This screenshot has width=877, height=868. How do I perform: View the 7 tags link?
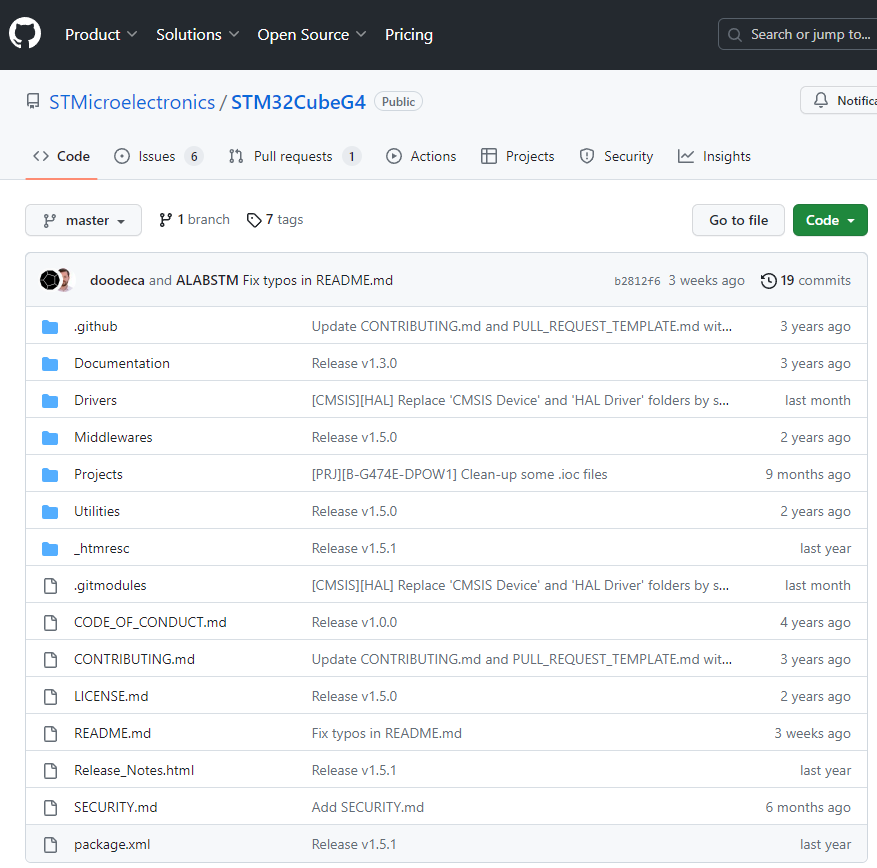[x=275, y=220]
